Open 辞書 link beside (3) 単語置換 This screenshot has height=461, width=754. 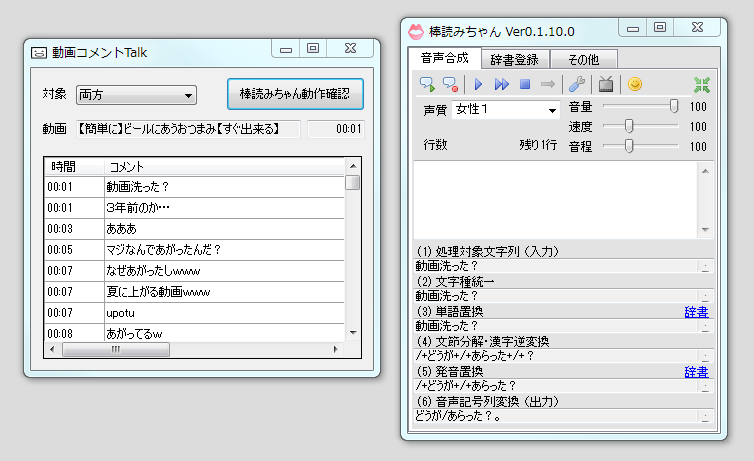click(696, 312)
